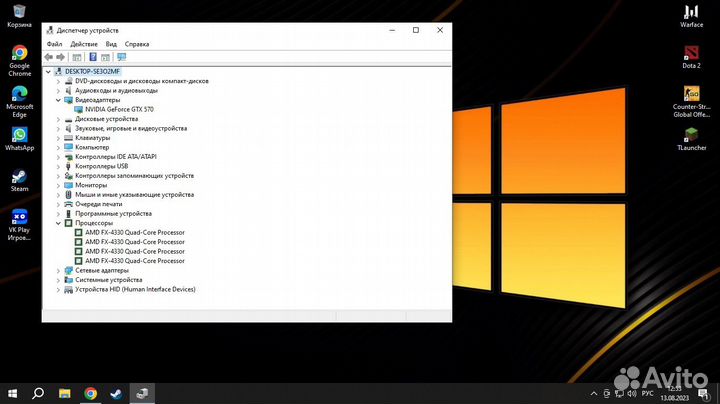Viewport: 720px width, 404px height.
Task: Scan for hardware changes via monitor toolbar icon
Action: pyautogui.click(x=121, y=57)
